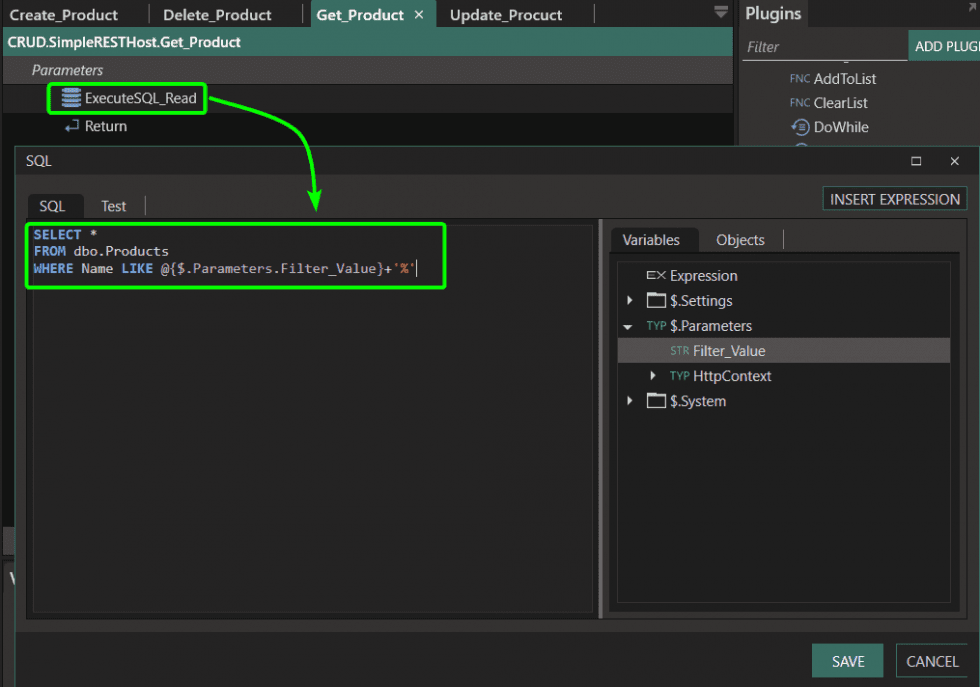Open the tab list dropdown arrow
Viewport: 980px width, 687px height.
click(721, 13)
